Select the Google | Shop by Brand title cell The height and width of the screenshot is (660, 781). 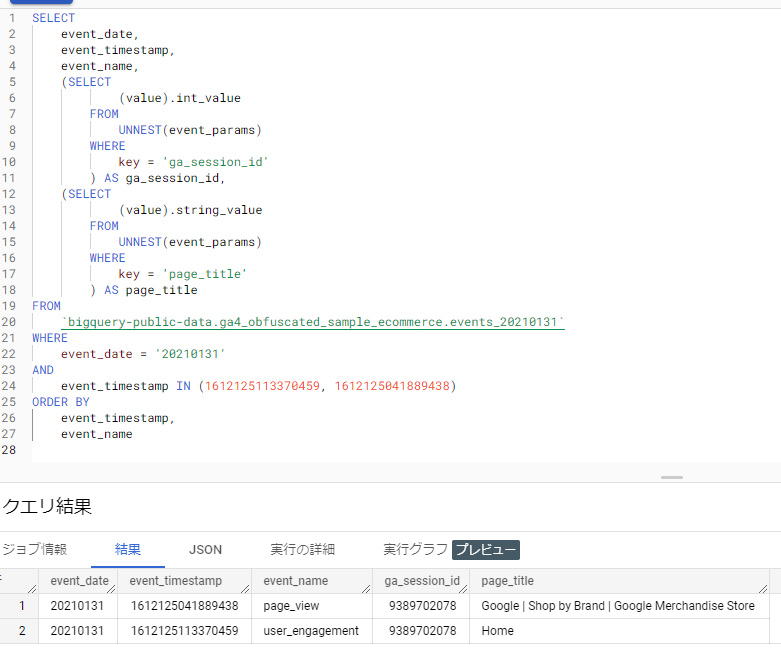(619, 606)
